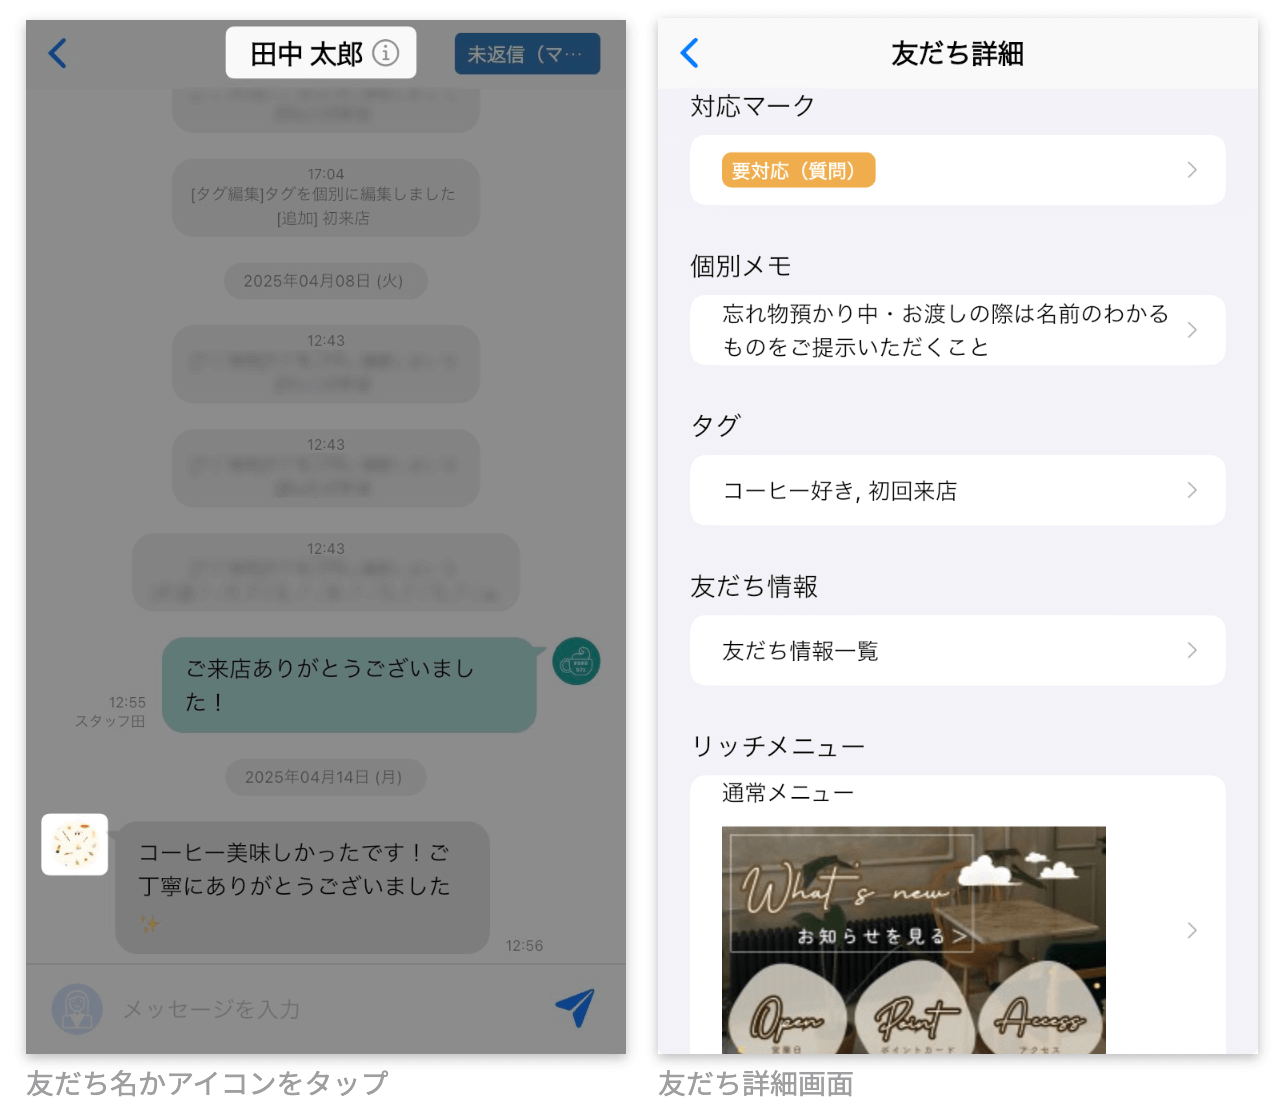Open the リッチメニュー row chevron
This screenshot has width=1286, height=1116.
point(1191,930)
